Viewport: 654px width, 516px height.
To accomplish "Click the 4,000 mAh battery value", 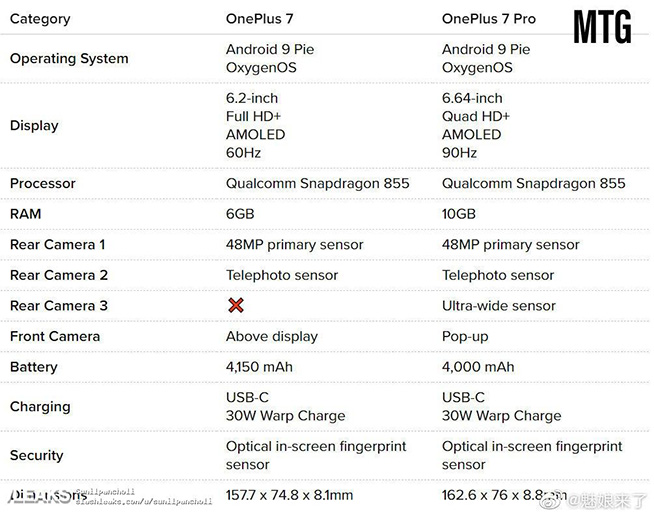I will pos(478,367).
